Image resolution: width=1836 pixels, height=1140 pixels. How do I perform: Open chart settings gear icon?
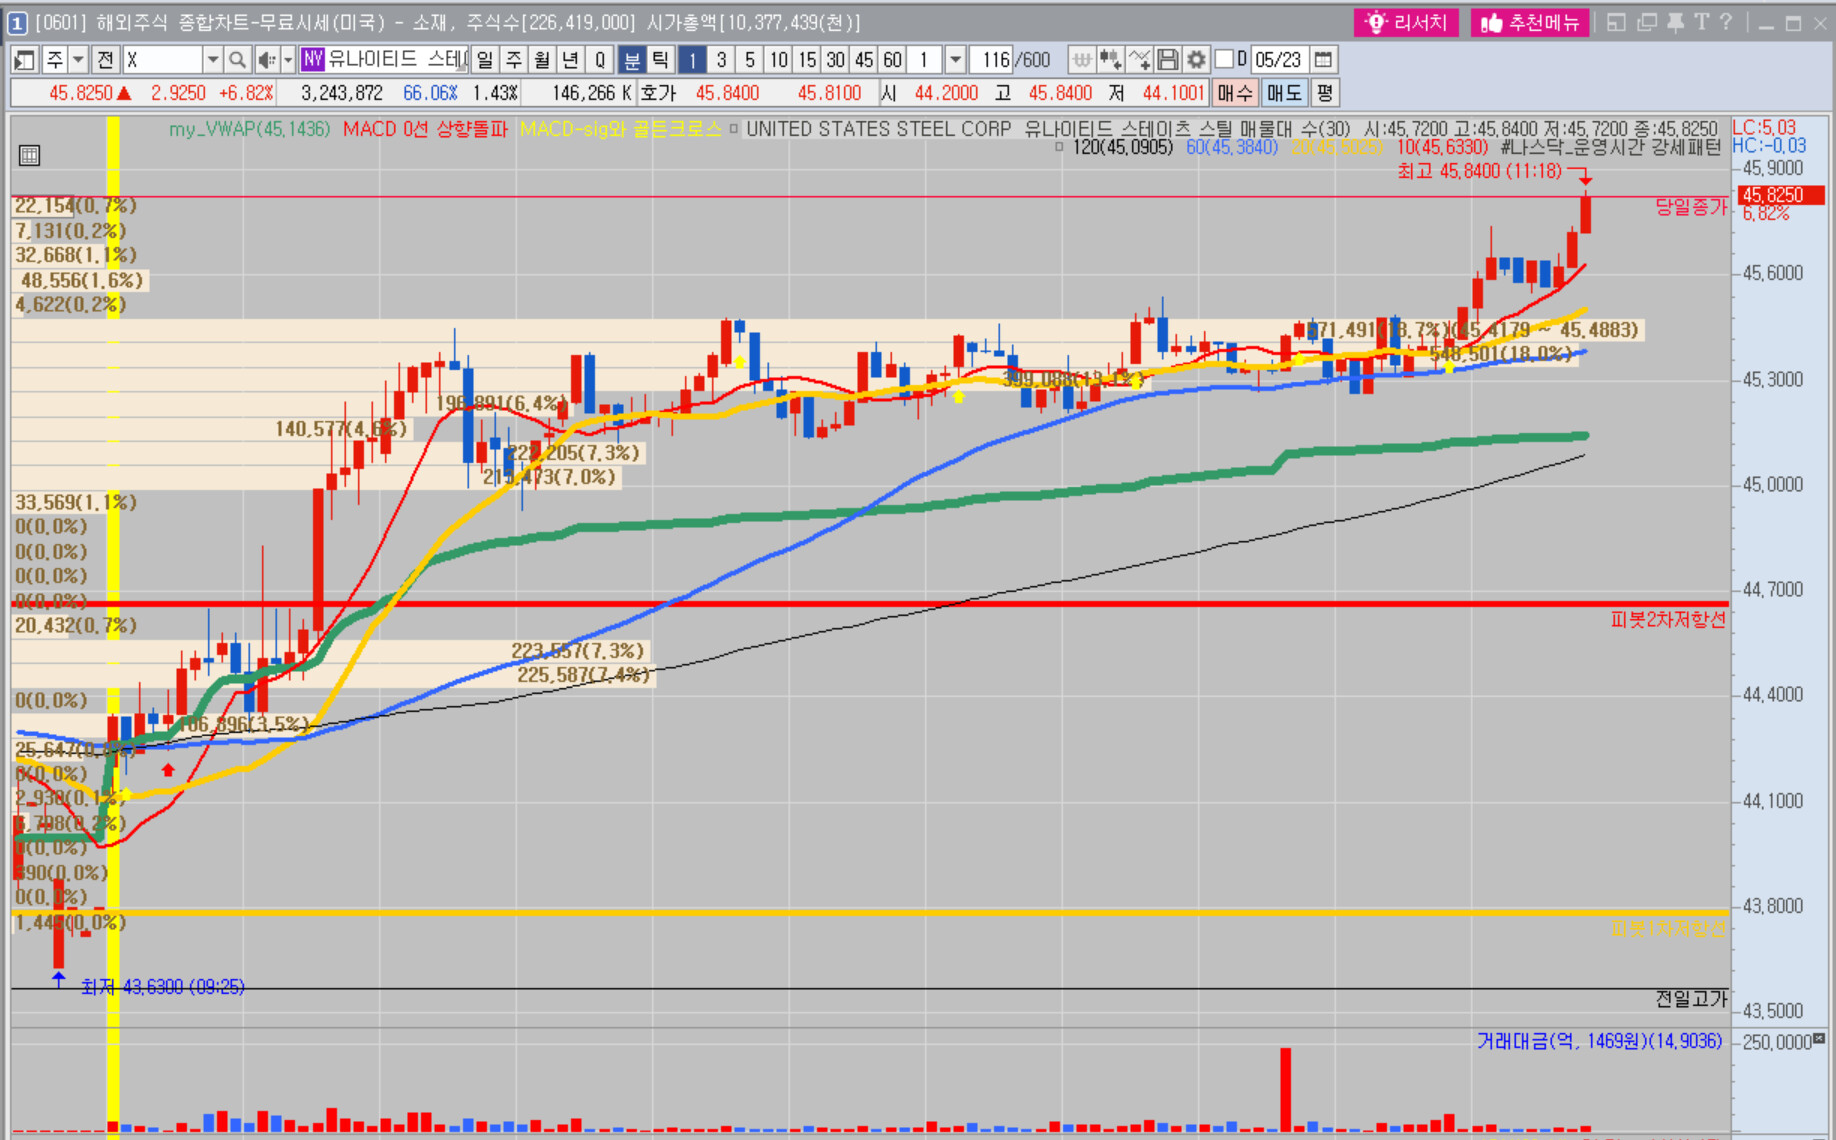(x=1196, y=60)
